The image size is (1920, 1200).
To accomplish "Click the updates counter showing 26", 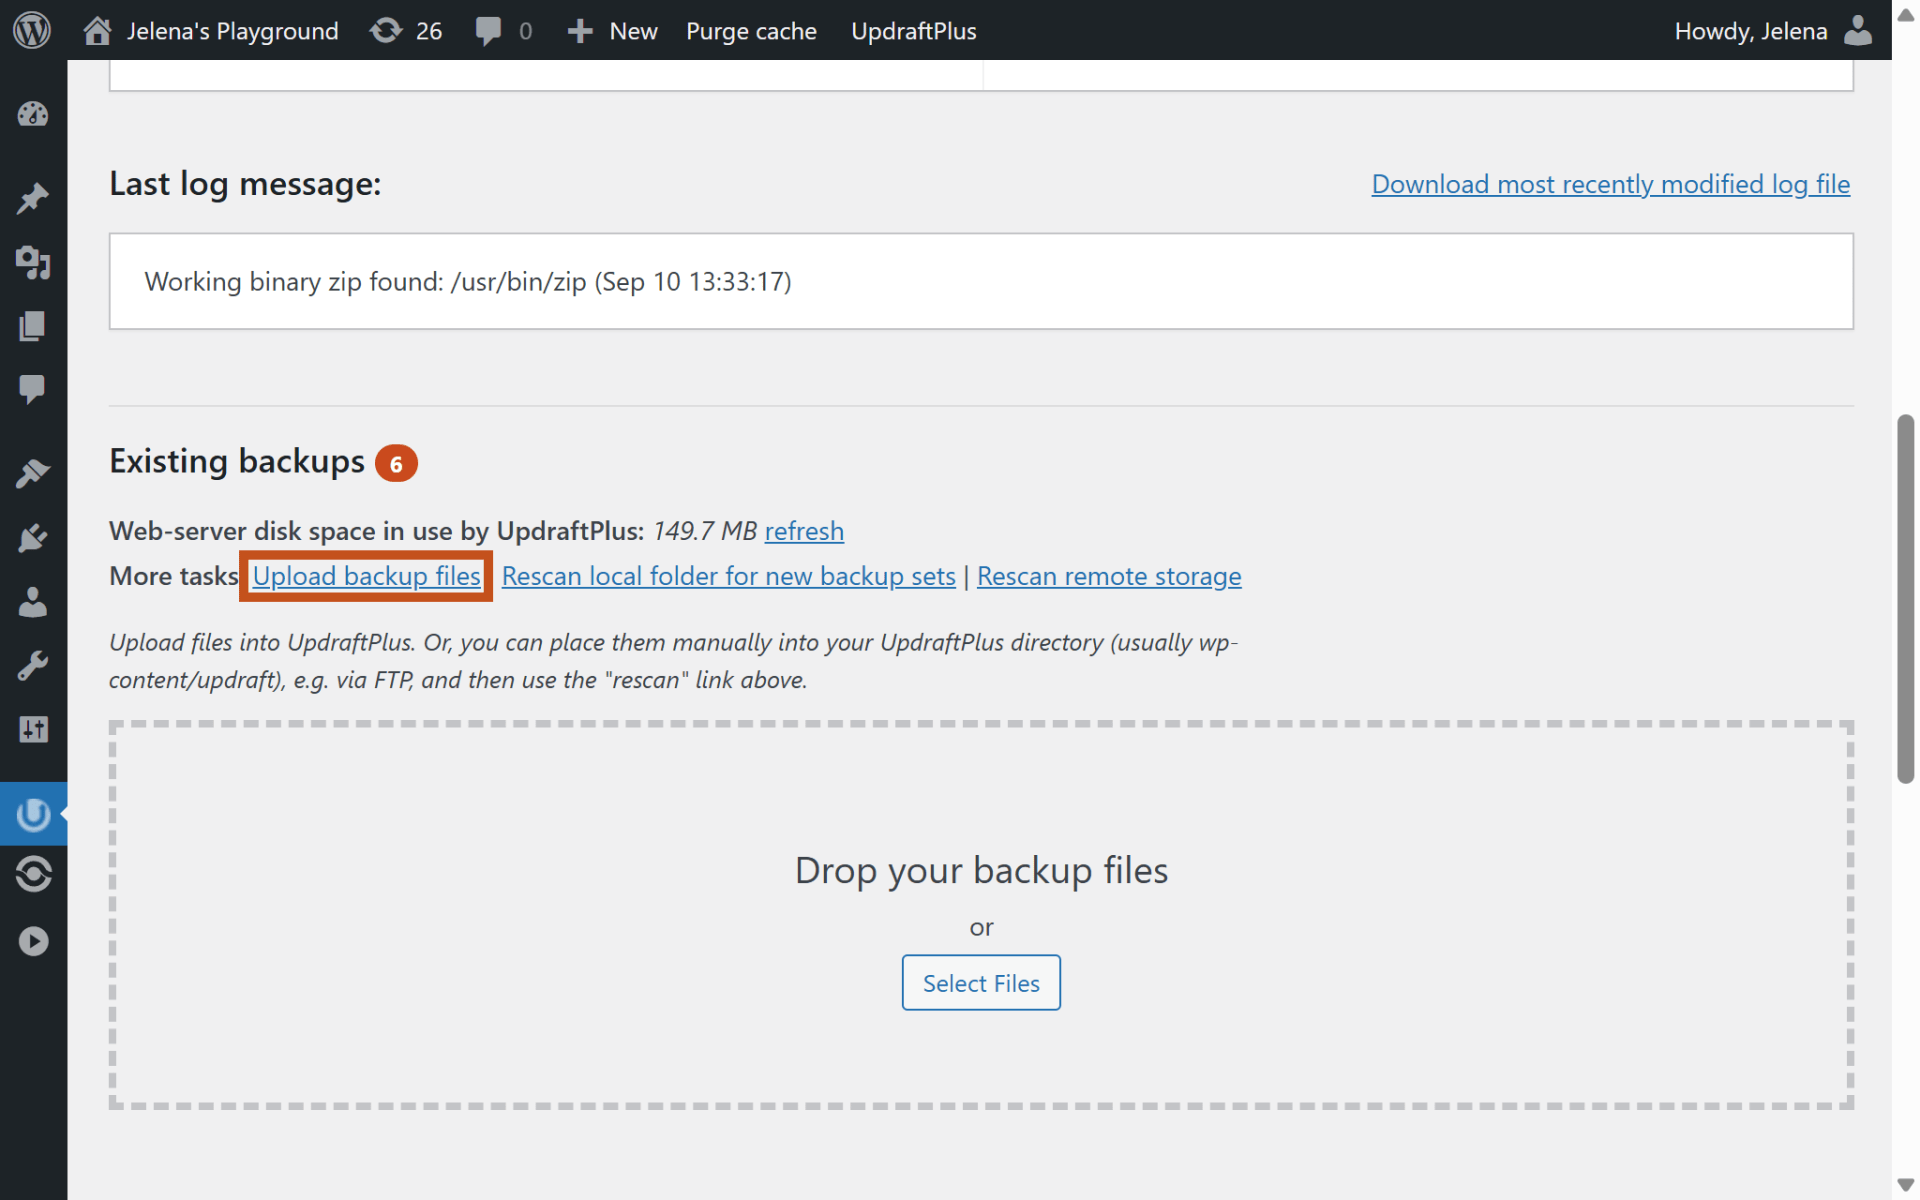I will tap(406, 30).
